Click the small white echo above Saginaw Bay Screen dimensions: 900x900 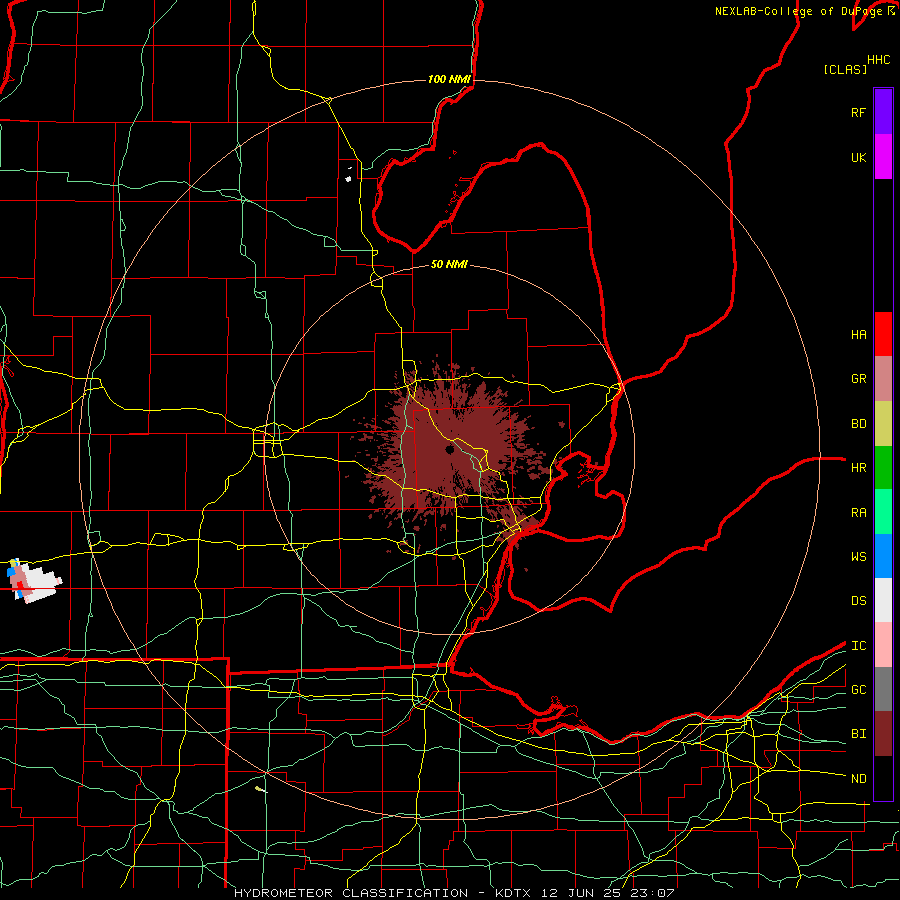click(x=348, y=179)
